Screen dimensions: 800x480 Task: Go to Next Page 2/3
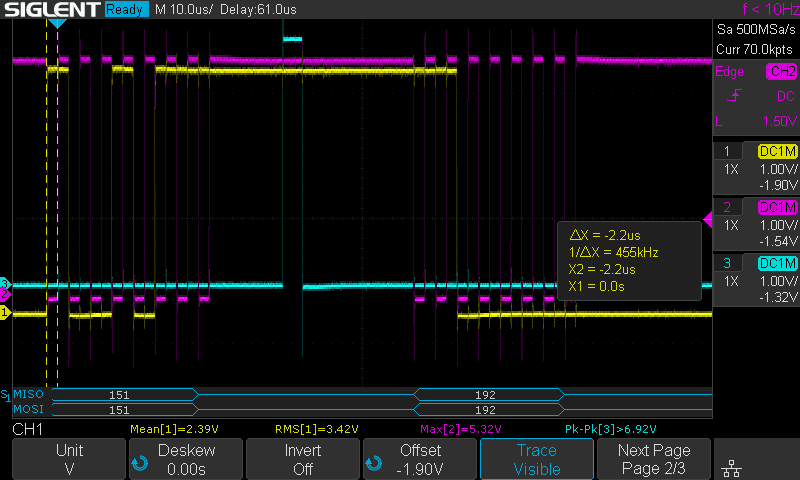coord(654,459)
